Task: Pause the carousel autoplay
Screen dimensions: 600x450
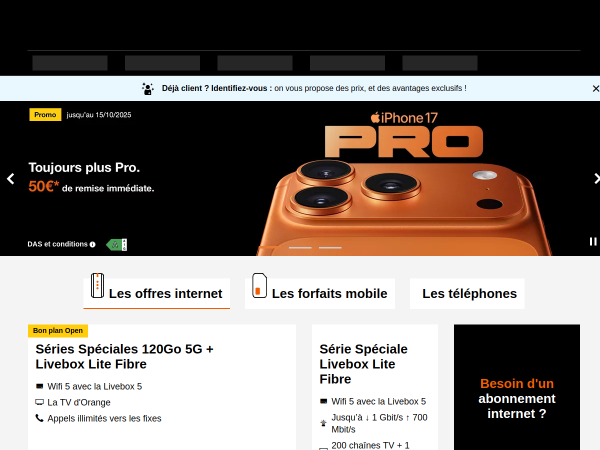Action: point(593,241)
